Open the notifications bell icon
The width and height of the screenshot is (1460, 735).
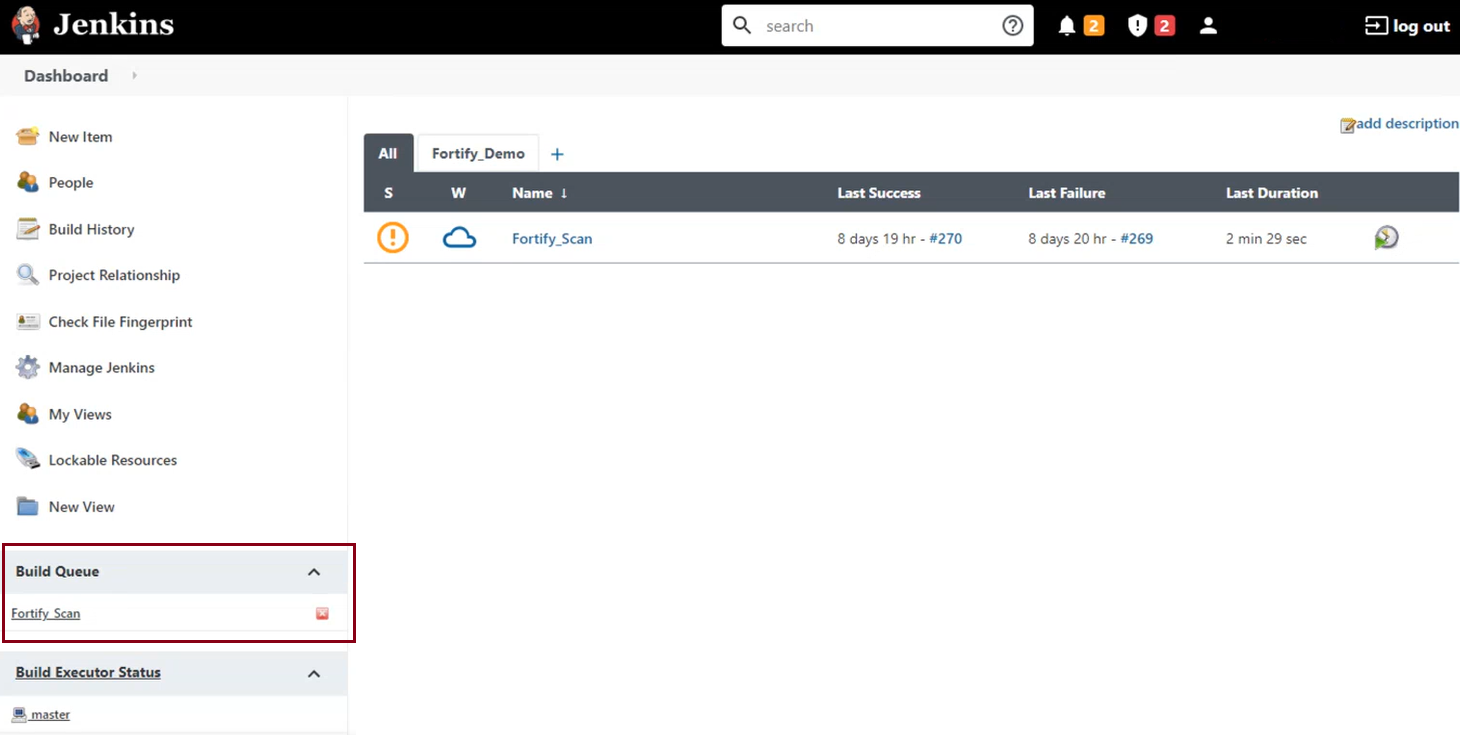(1067, 26)
